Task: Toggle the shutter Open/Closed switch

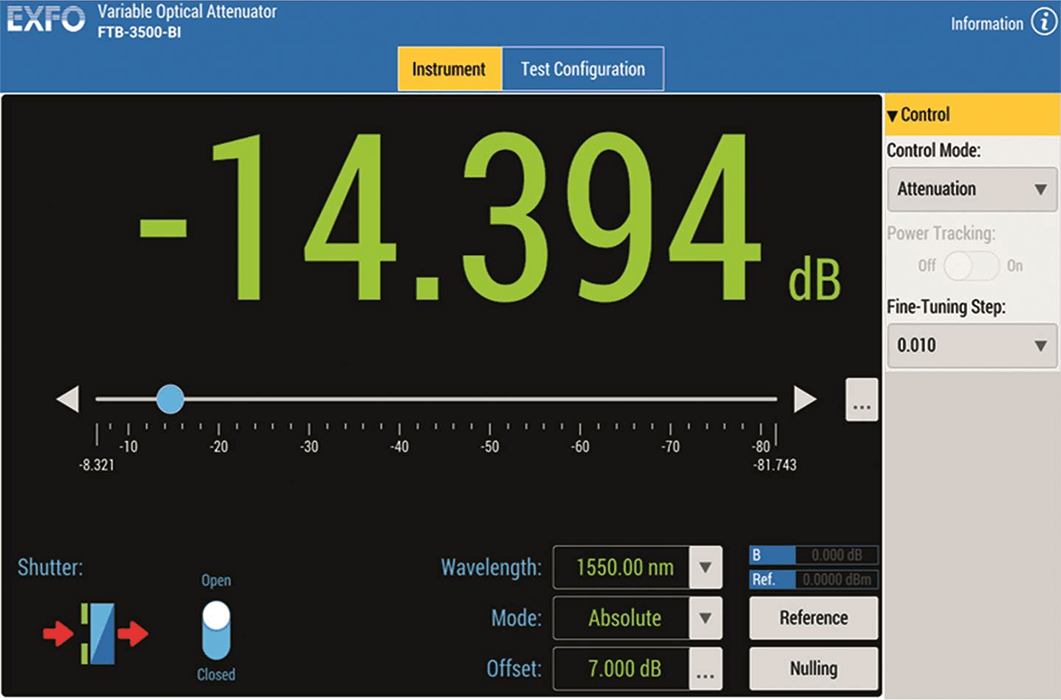Action: 216,630
